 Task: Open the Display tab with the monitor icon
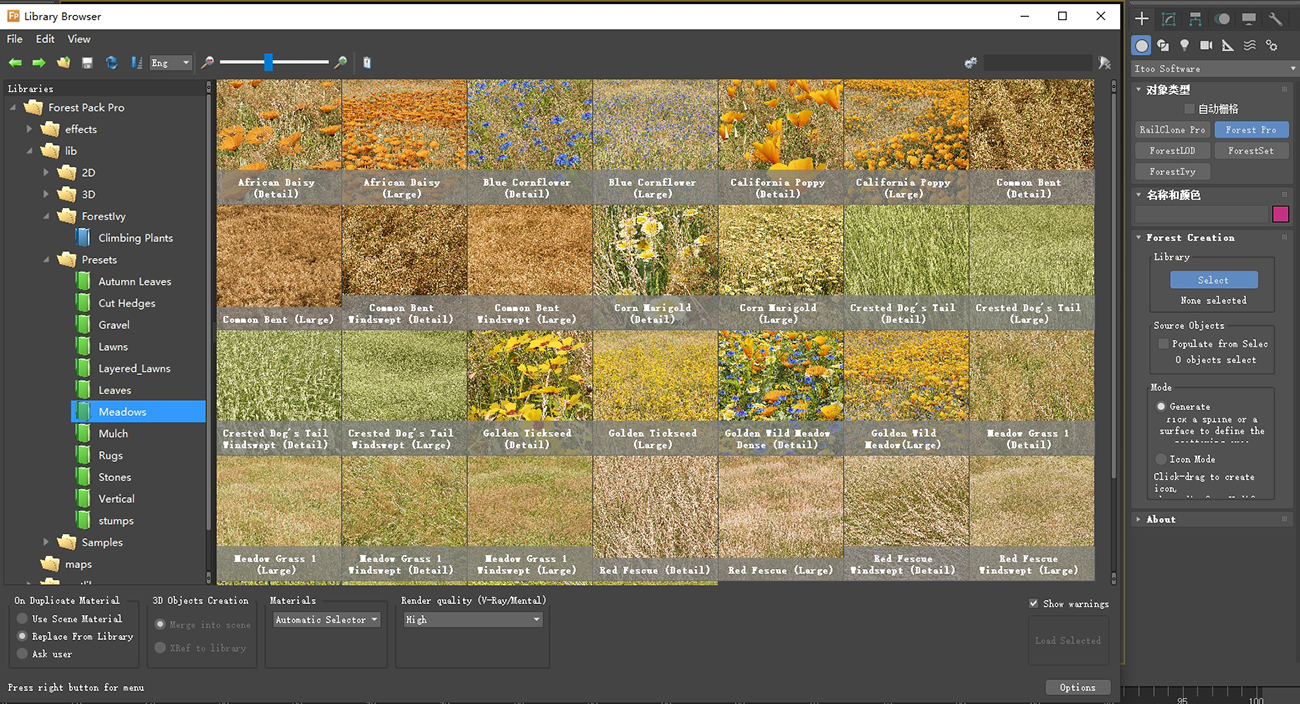1249,19
